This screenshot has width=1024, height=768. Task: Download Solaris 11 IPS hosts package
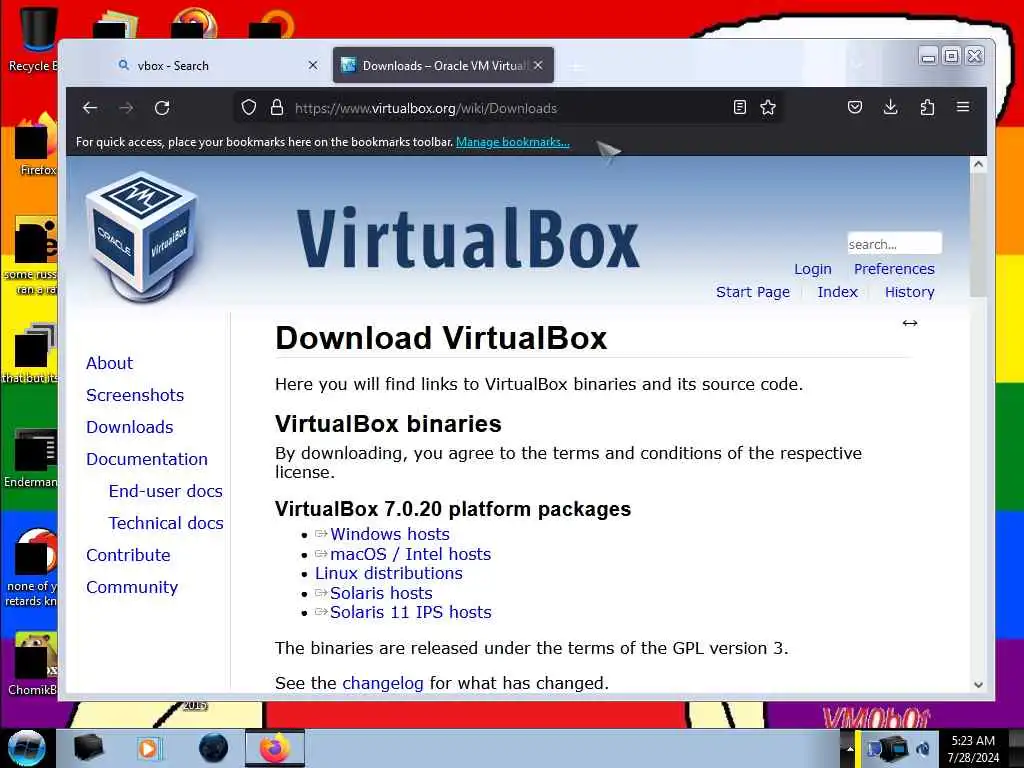(x=410, y=613)
